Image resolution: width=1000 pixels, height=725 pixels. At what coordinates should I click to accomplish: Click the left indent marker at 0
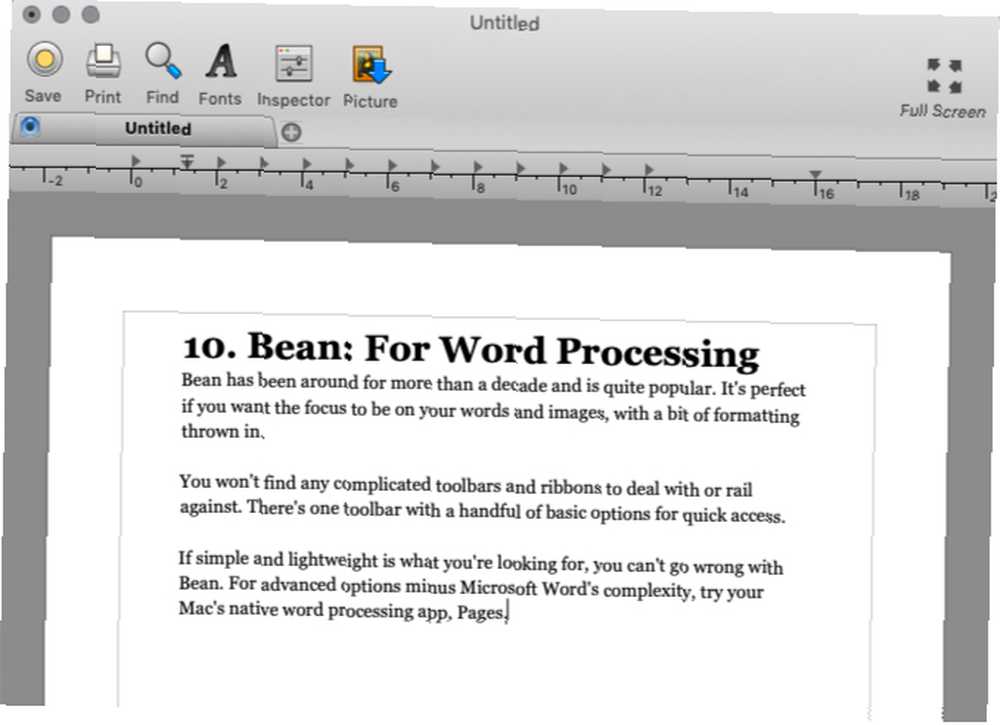click(135, 160)
